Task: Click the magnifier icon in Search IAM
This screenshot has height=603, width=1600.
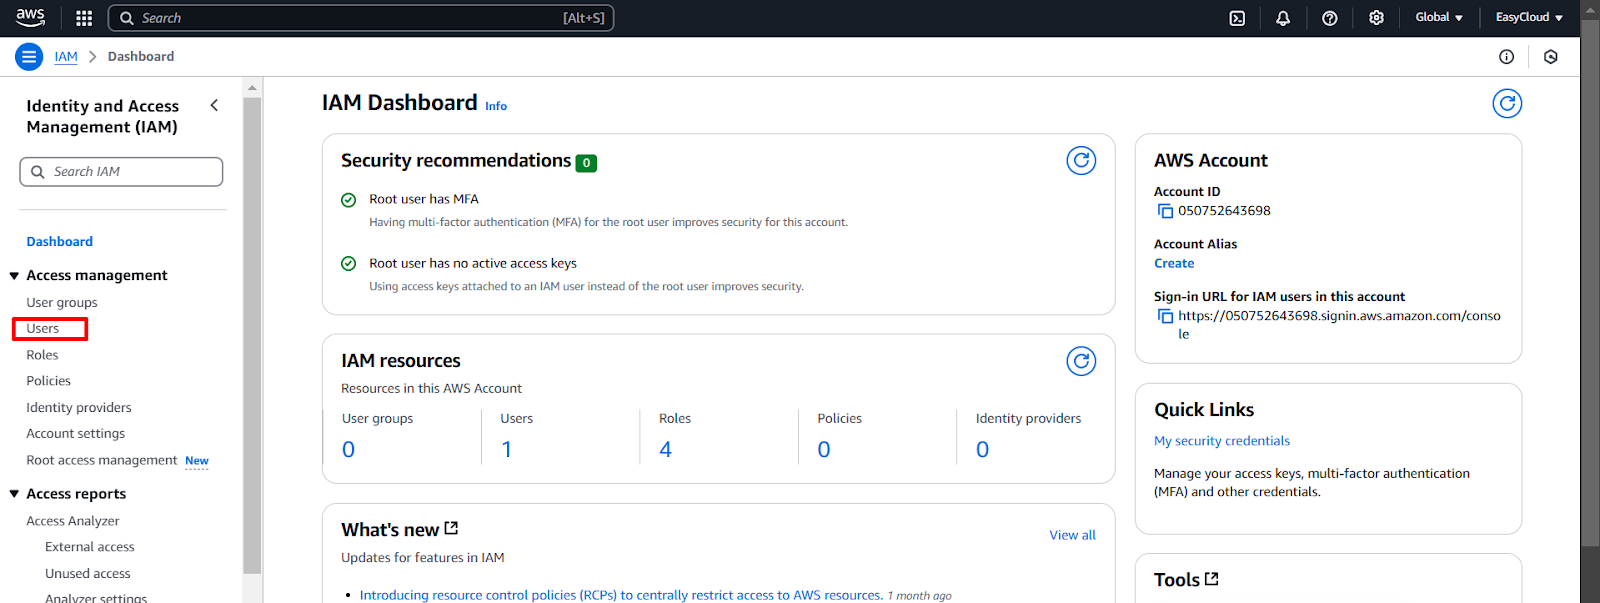Action: click(38, 172)
